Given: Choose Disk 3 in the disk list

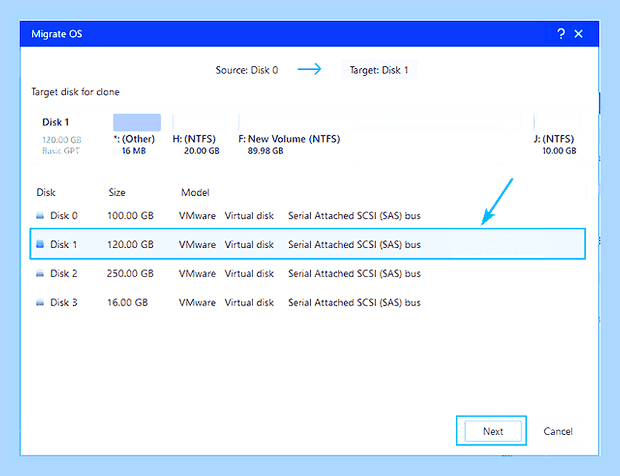Looking at the screenshot, I should [308, 302].
